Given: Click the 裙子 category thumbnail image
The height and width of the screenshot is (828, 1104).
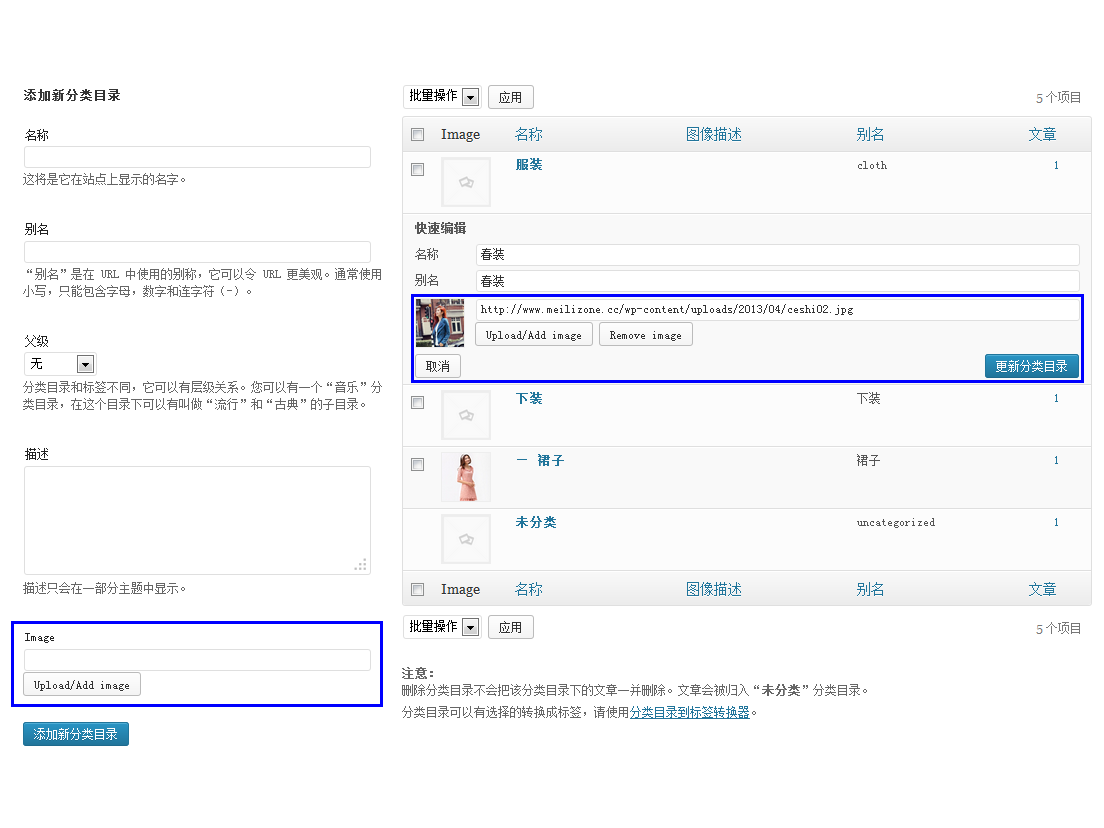Looking at the screenshot, I should (x=465, y=477).
